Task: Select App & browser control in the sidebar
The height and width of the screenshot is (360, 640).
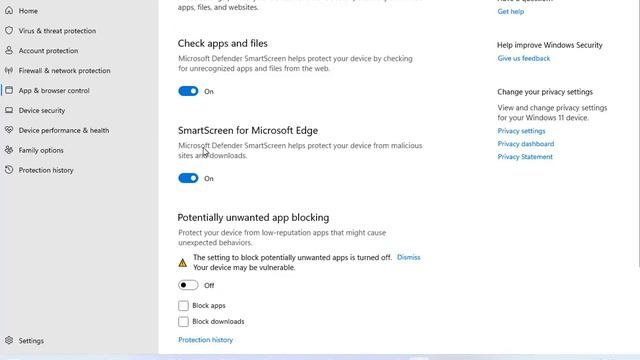Action: (x=54, y=90)
